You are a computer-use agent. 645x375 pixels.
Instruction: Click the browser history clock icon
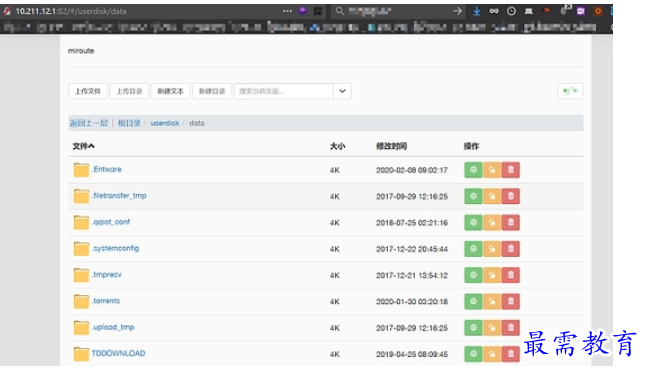[511, 11]
